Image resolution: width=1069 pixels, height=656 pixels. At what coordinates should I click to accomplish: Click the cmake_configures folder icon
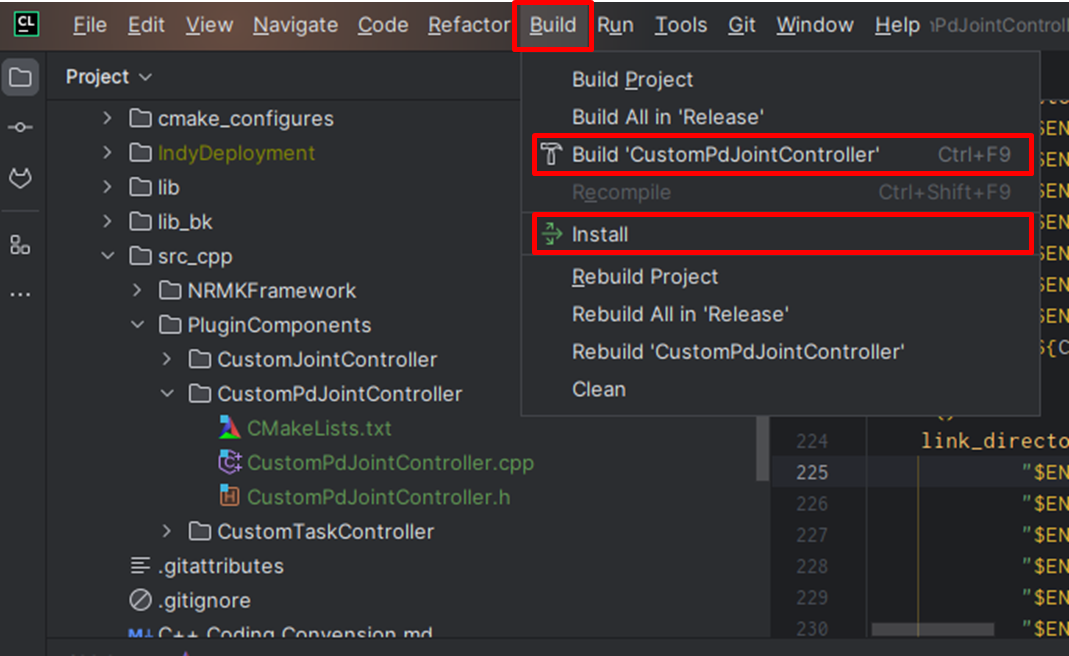(140, 118)
